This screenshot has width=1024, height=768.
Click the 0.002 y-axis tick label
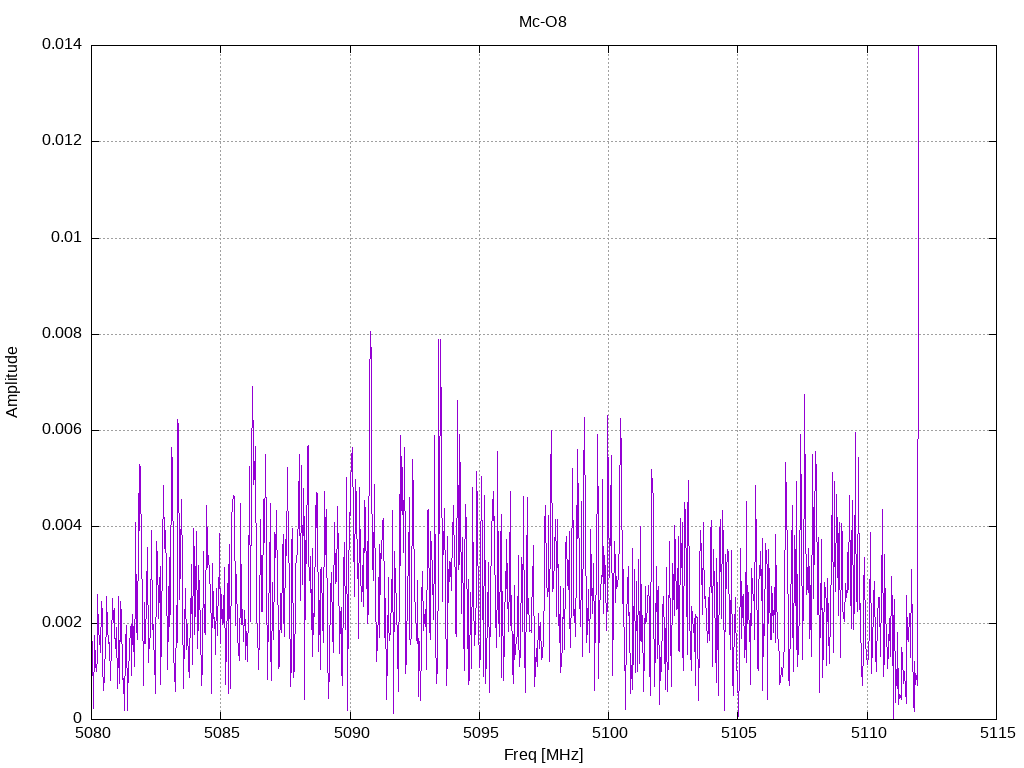[x=61, y=622]
